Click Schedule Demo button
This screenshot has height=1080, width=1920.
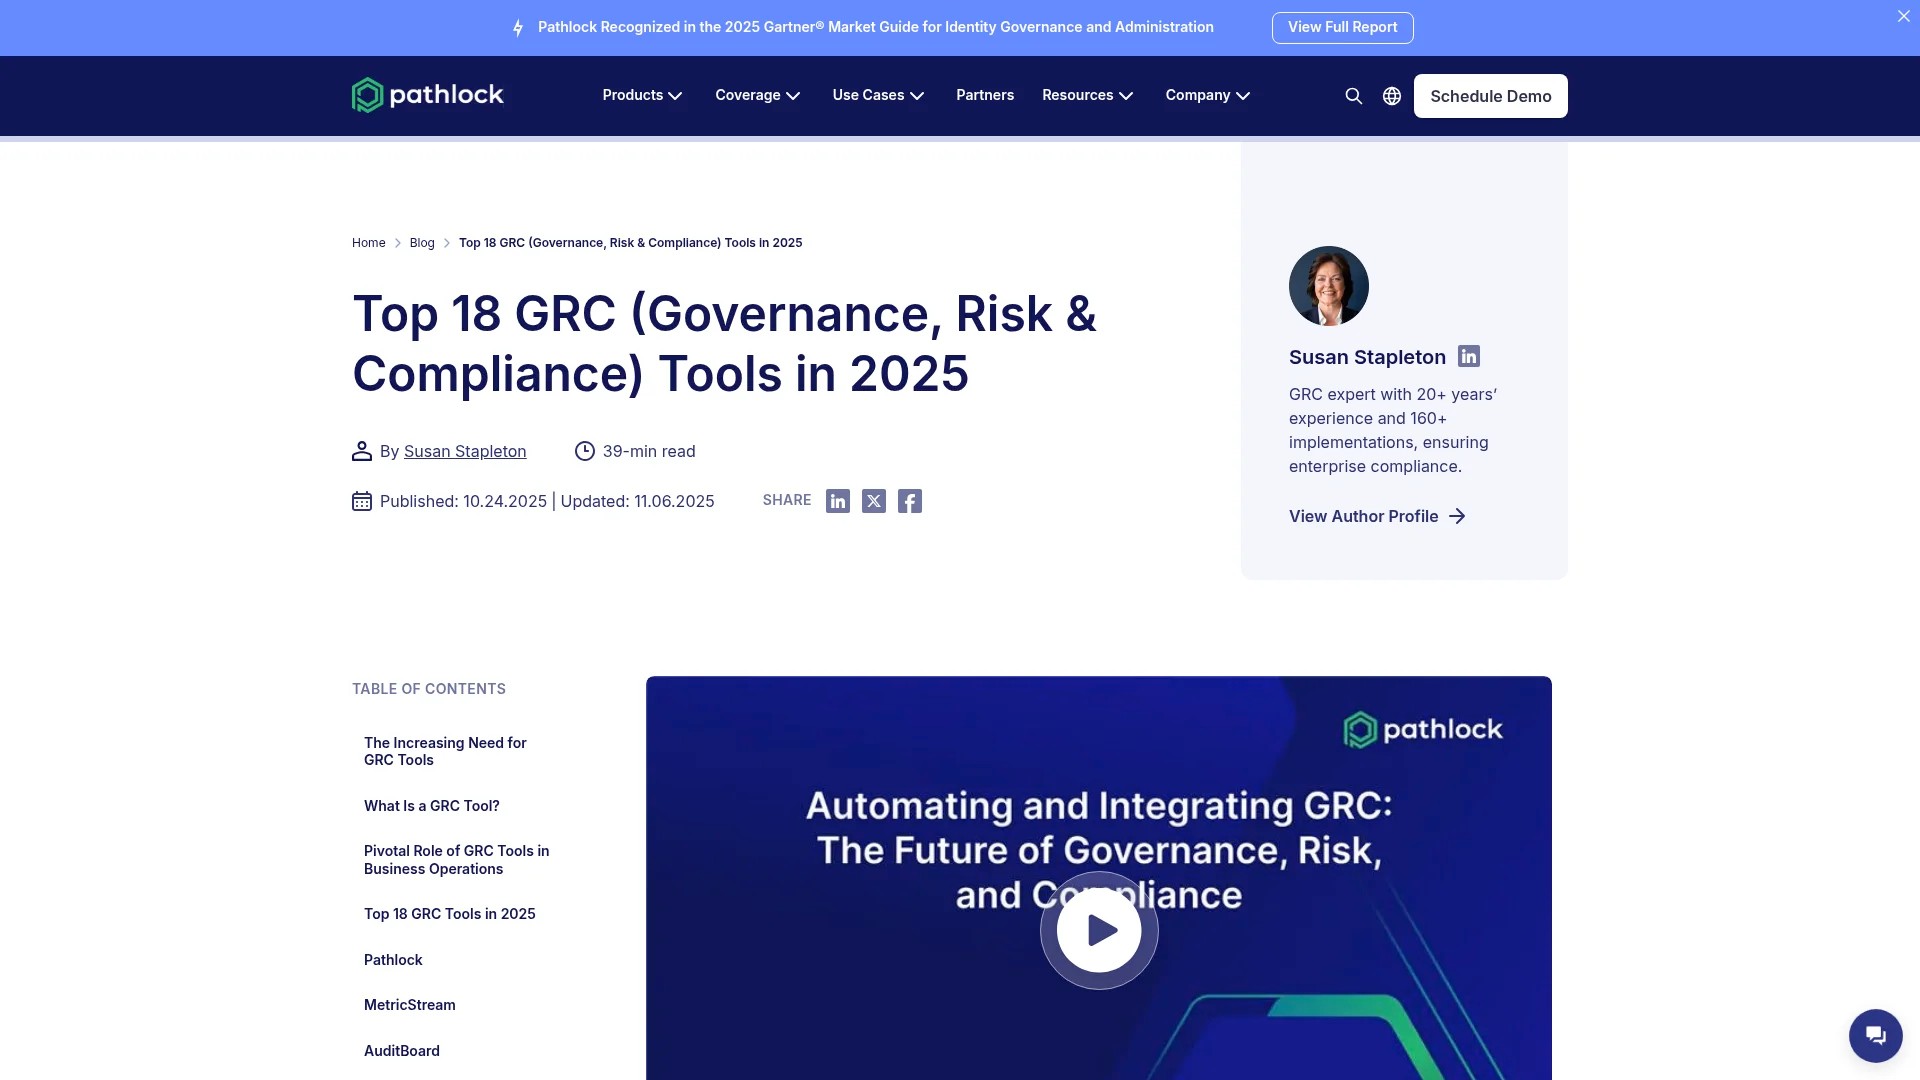coord(1490,96)
